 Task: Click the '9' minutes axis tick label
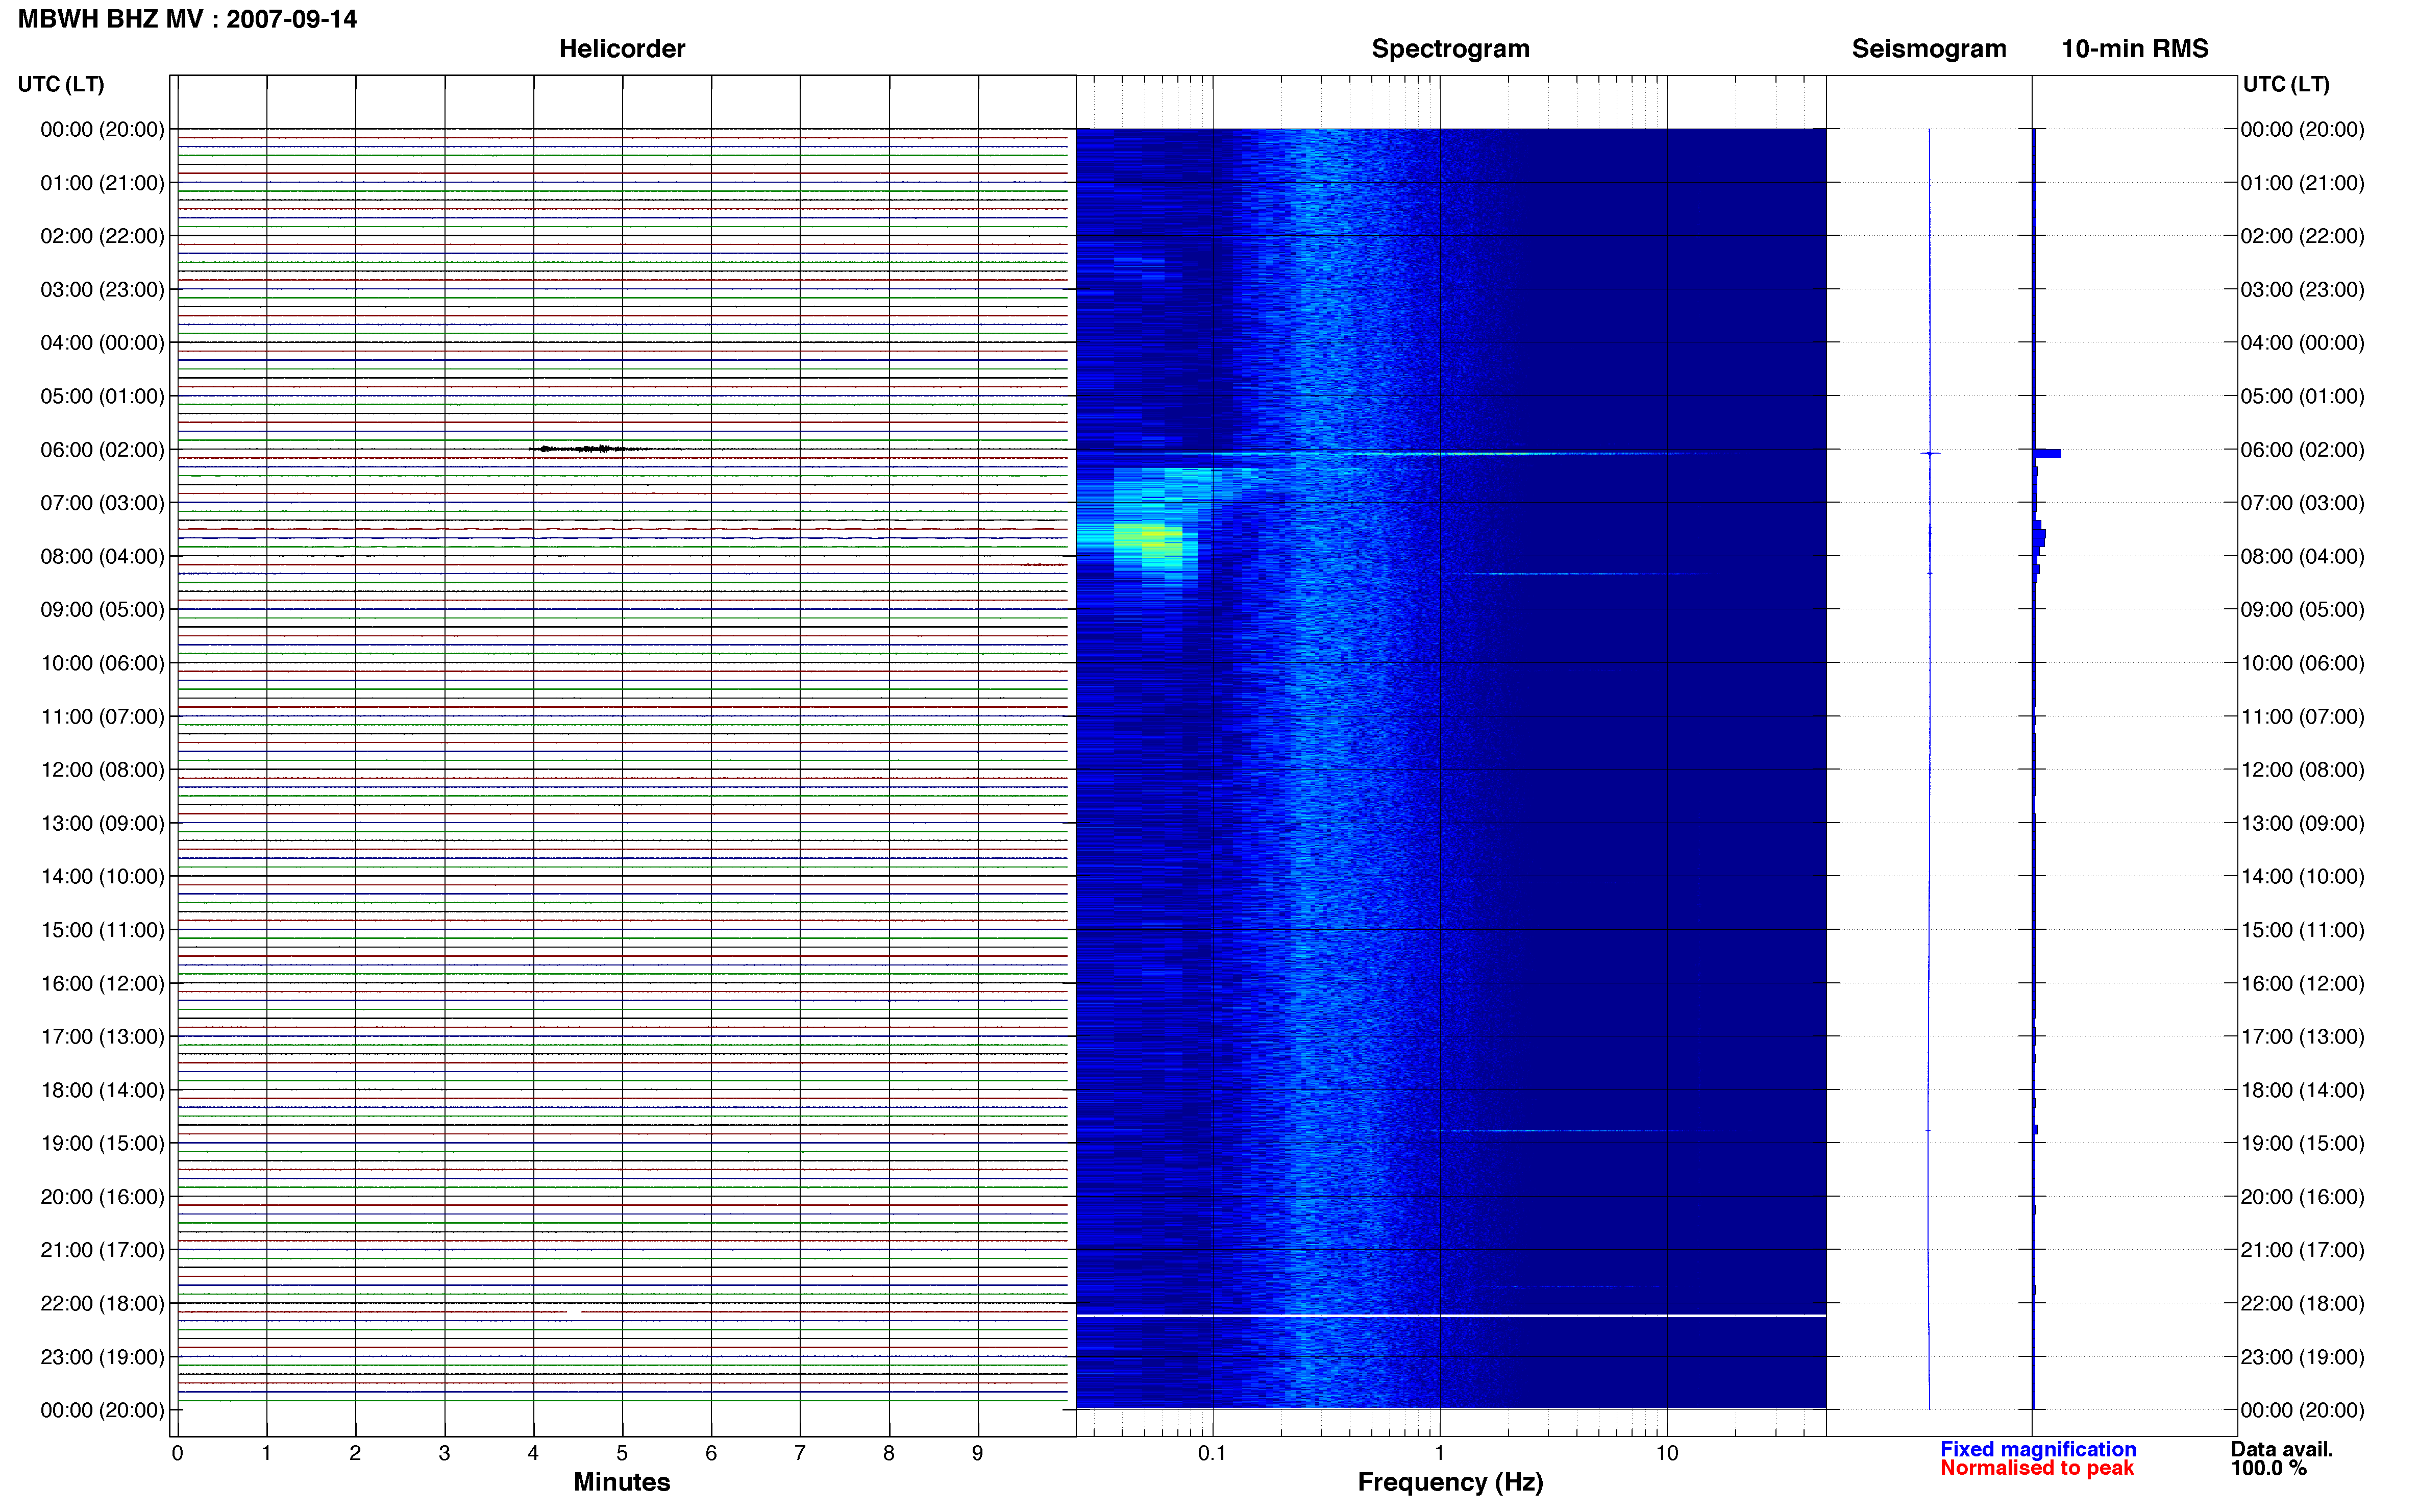coord(977,1453)
